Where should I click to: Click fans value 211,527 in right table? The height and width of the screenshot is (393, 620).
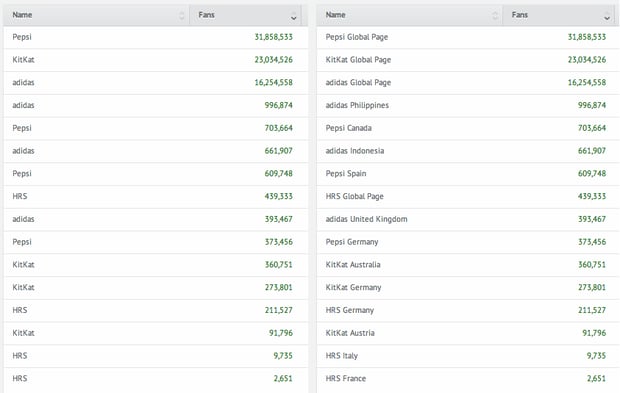[x=592, y=310]
